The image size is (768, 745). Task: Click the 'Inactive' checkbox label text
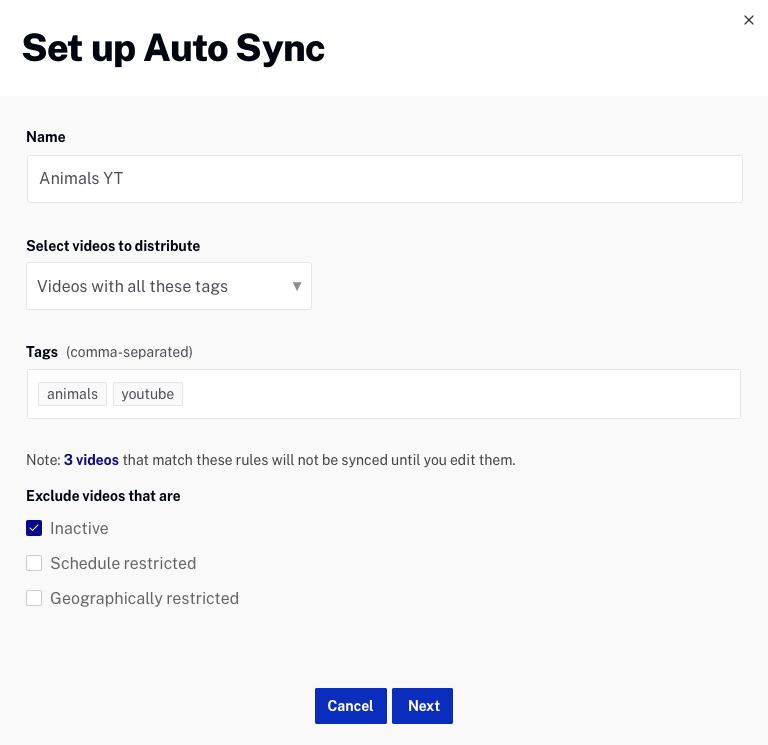click(79, 528)
